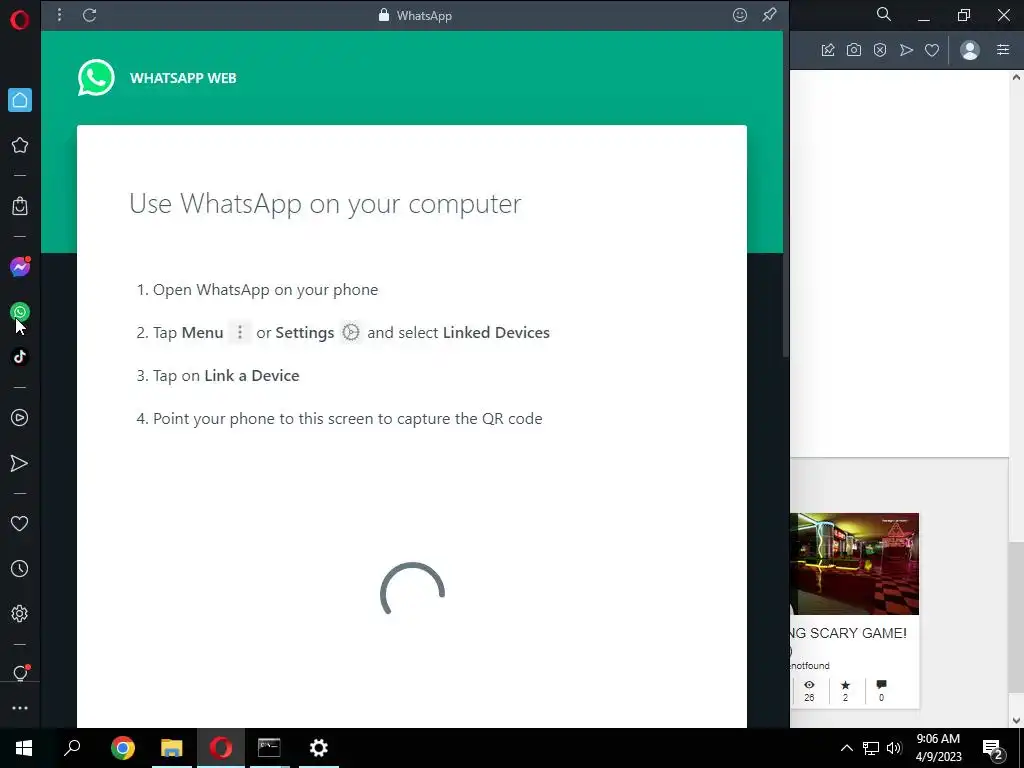This screenshot has width=1024, height=768.
Task: Open Bookmarks star icon in sidebar
Action: 20,145
